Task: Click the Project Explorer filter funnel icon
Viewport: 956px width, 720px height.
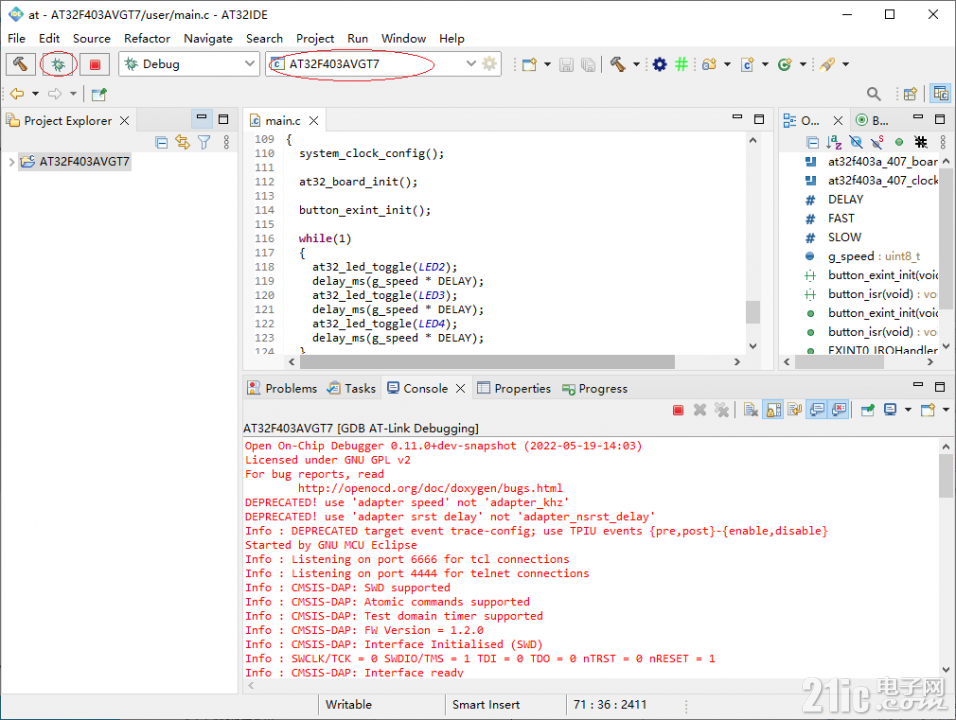Action: pos(204,143)
